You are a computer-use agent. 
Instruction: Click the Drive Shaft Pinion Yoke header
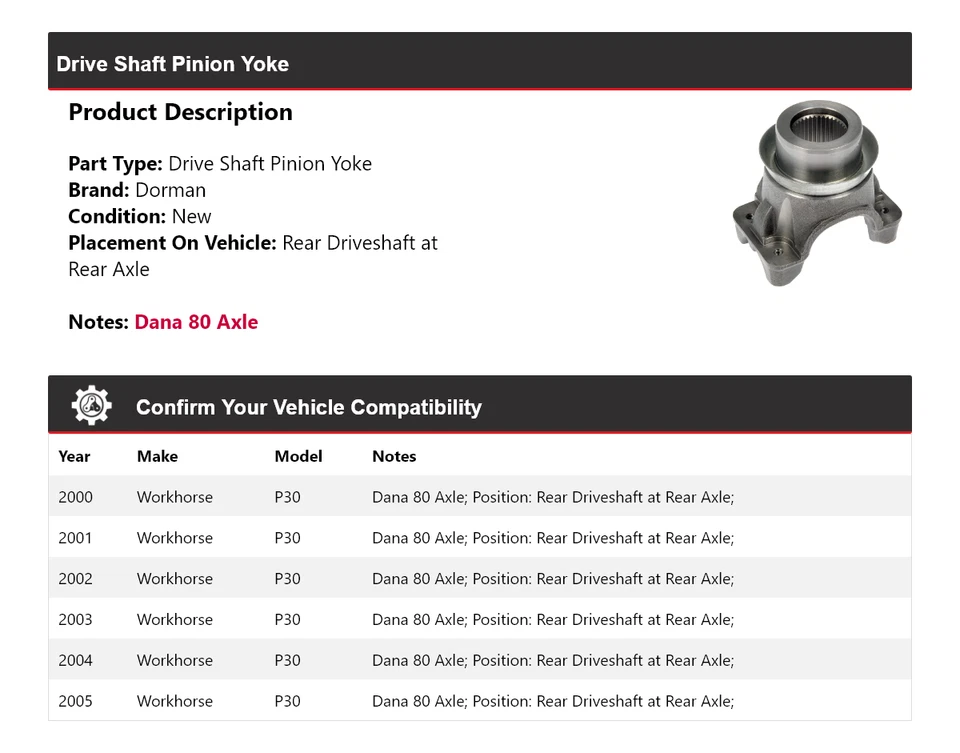point(173,64)
